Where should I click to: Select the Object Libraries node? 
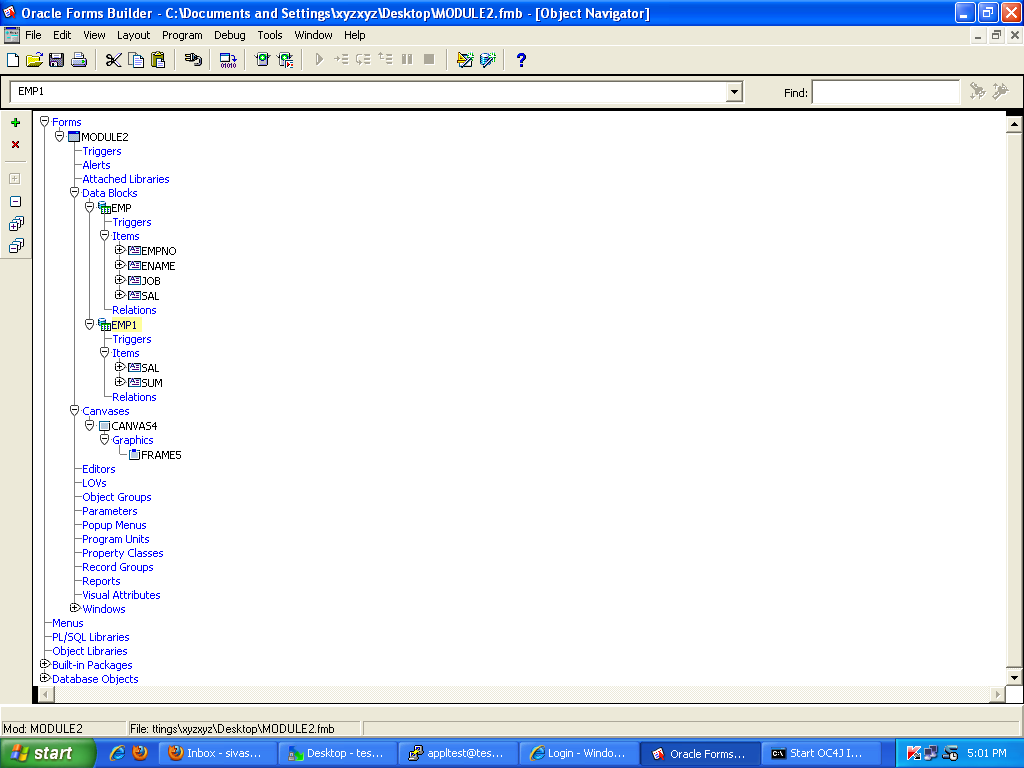pyautogui.click(x=89, y=651)
